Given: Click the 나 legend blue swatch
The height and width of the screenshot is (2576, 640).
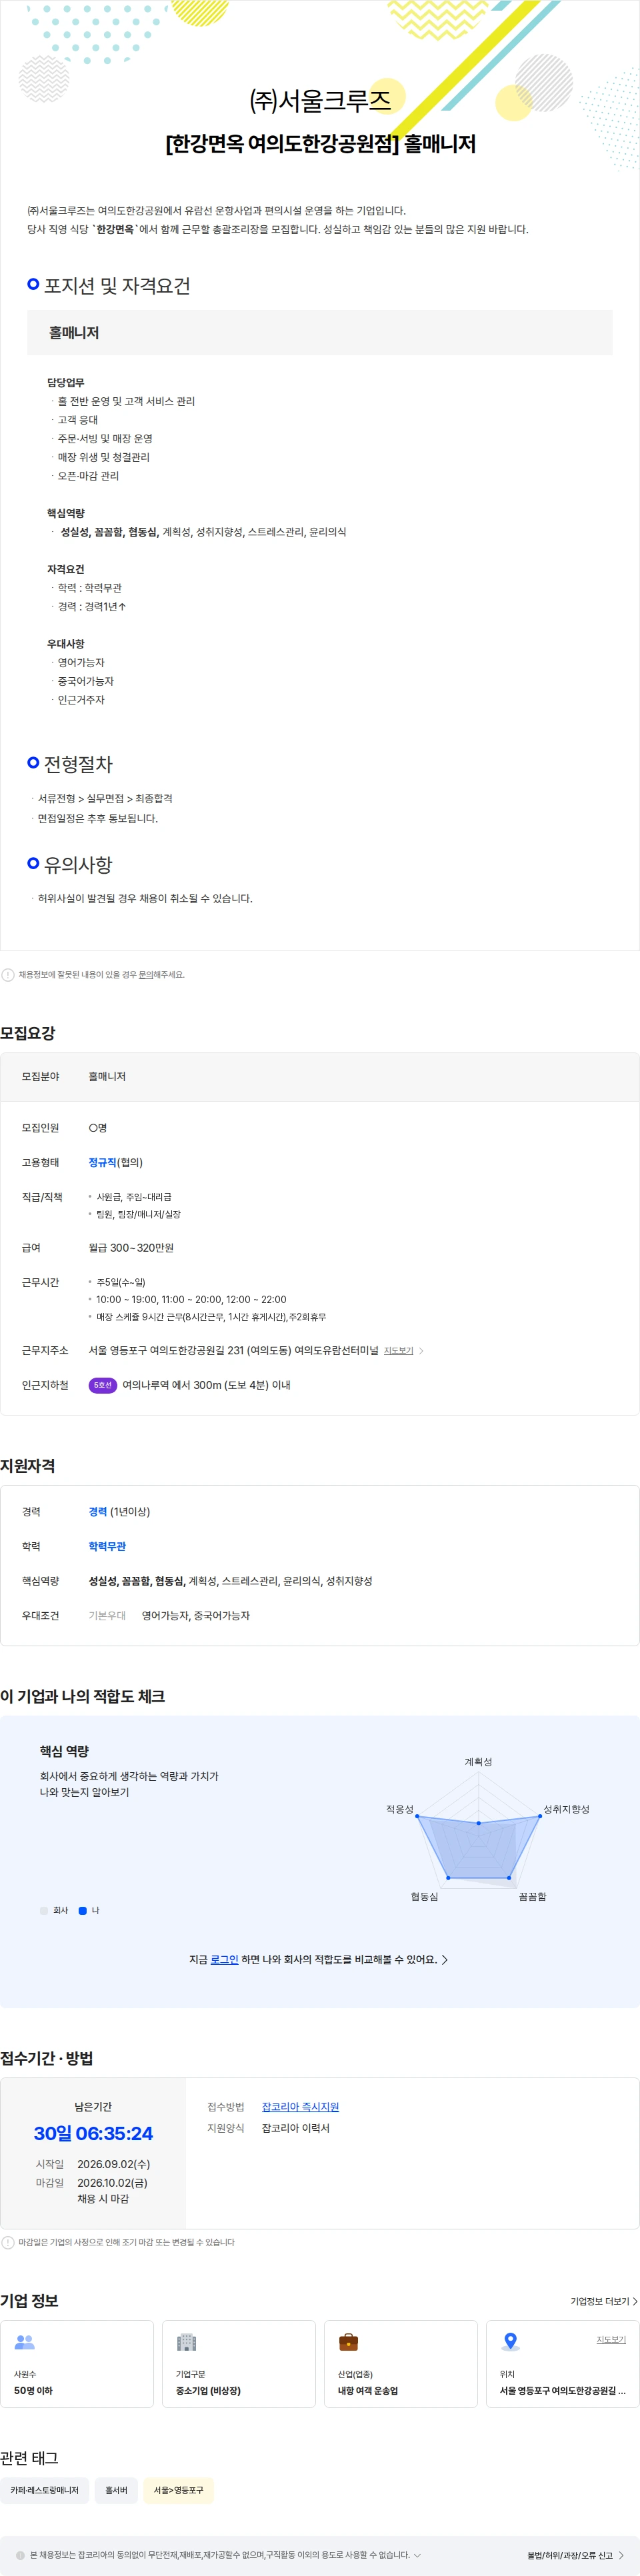Looking at the screenshot, I should (83, 1910).
